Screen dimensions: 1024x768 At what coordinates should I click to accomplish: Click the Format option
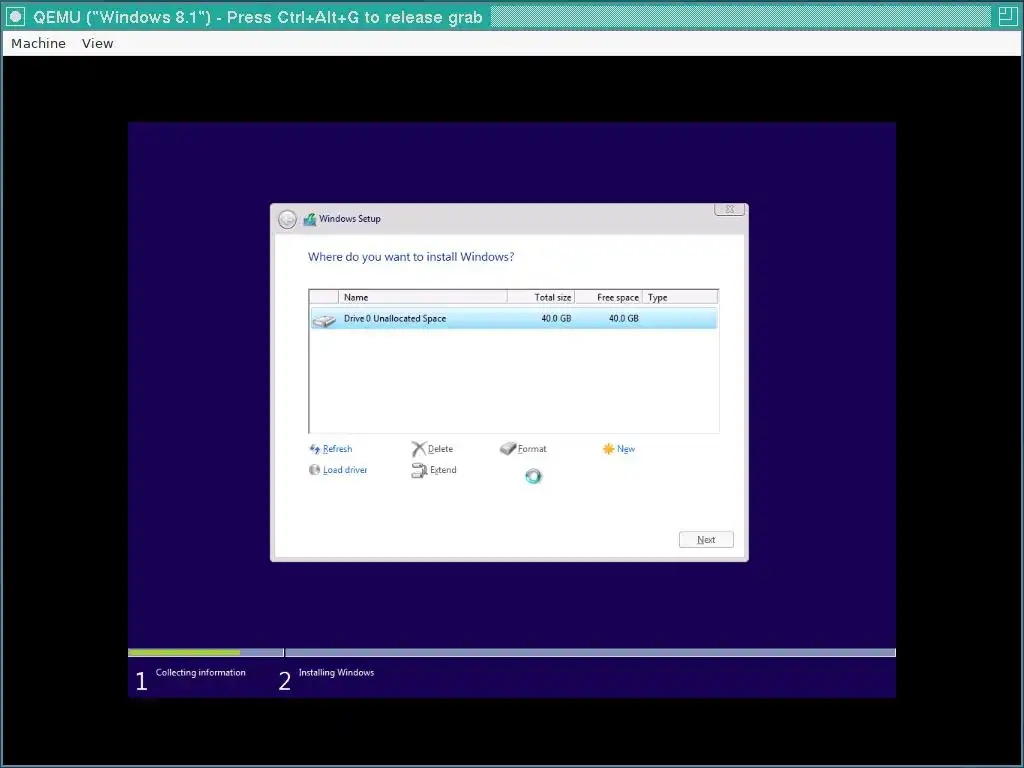532,449
